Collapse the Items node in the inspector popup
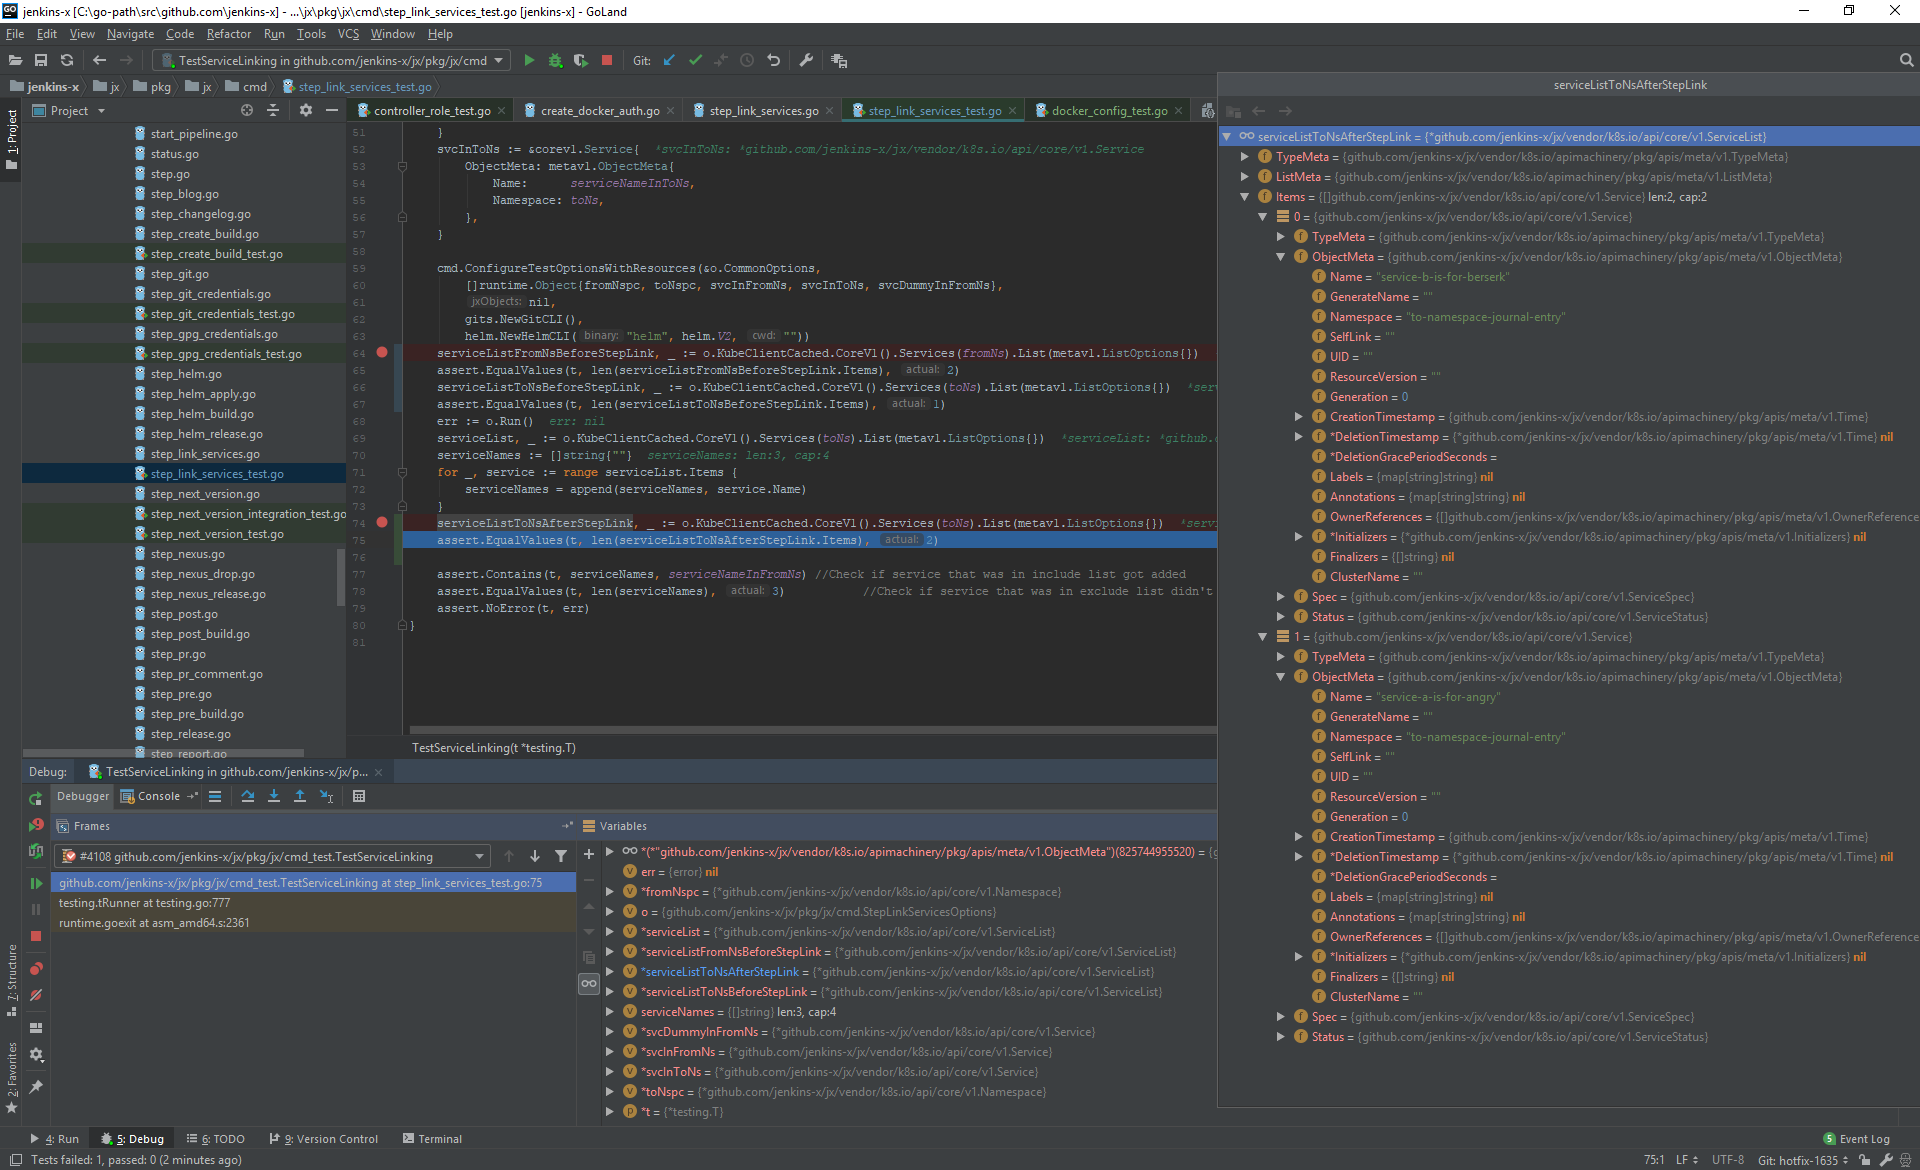Viewport: 1920px width, 1170px height. [x=1245, y=197]
